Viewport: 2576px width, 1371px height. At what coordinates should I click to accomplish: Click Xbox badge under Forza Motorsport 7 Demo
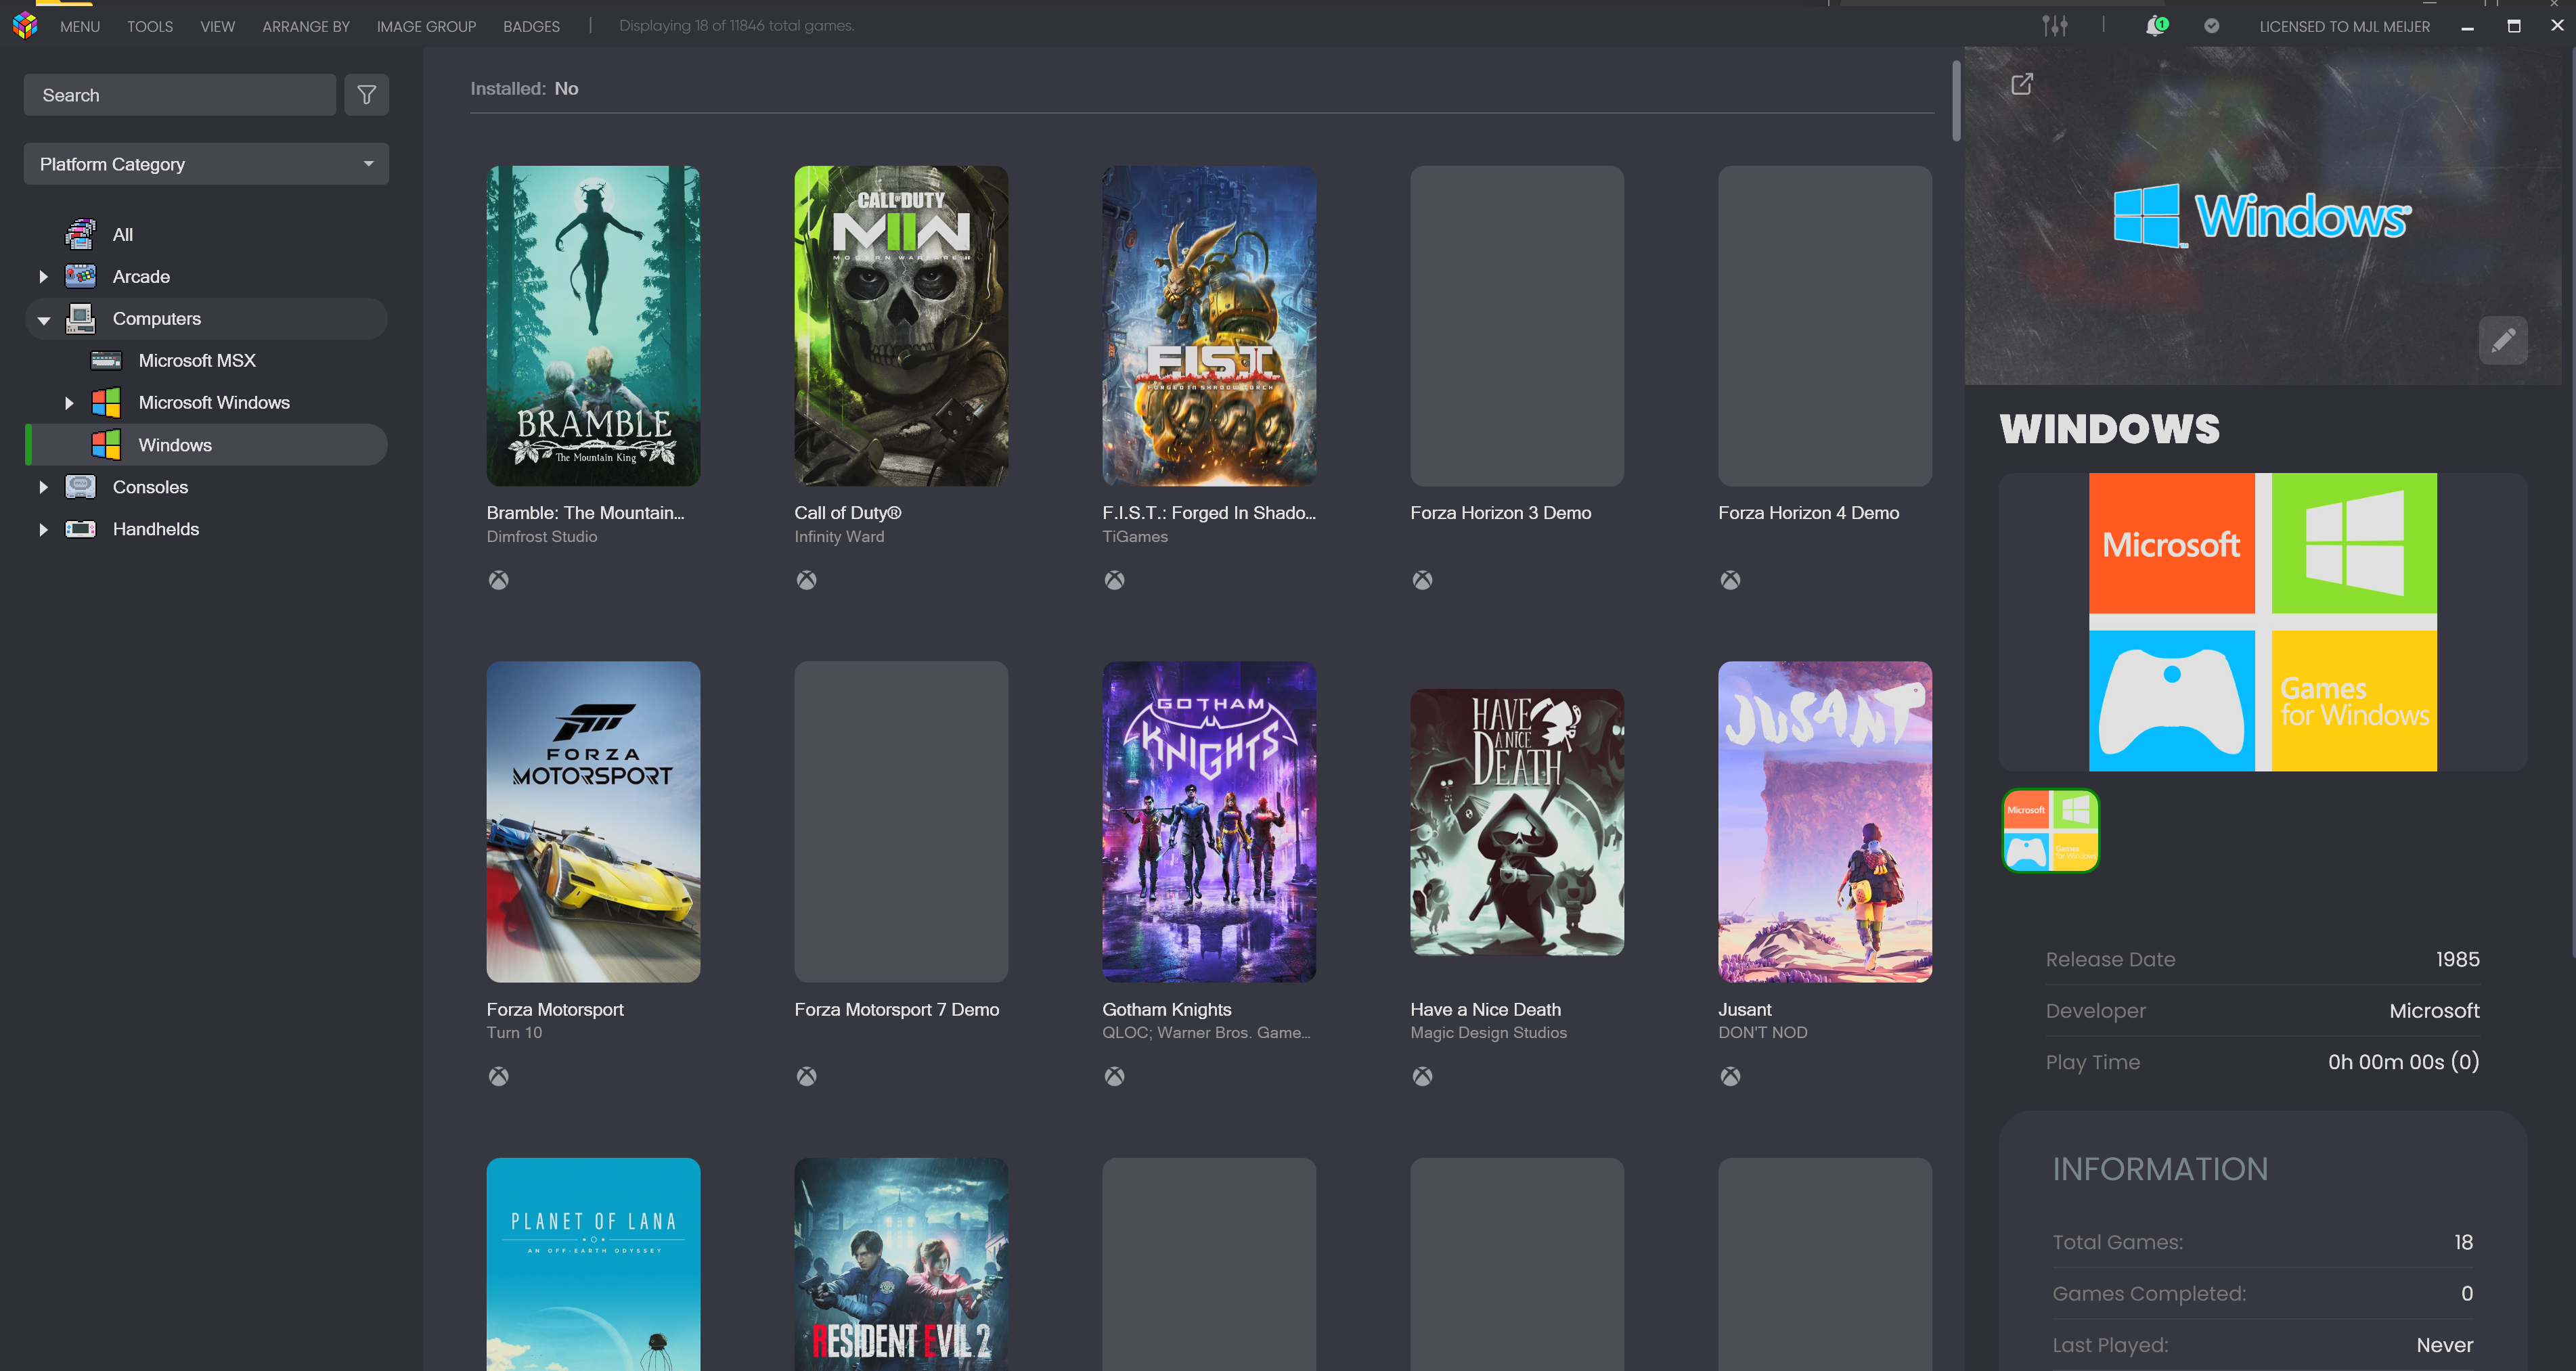(x=806, y=1076)
